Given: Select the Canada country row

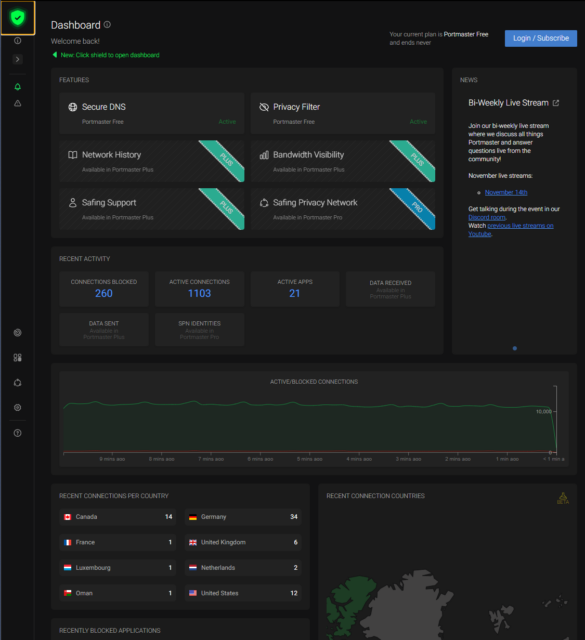Looking at the screenshot, I should click(118, 517).
